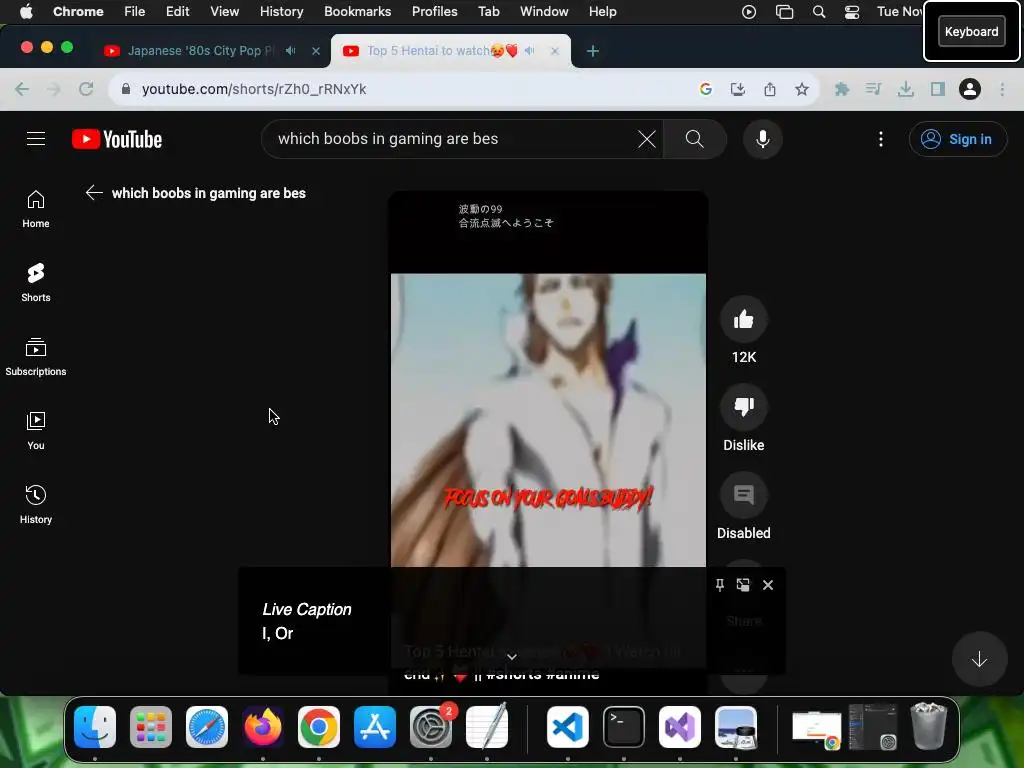Open the File menu
This screenshot has width=1024, height=768.
click(x=135, y=11)
